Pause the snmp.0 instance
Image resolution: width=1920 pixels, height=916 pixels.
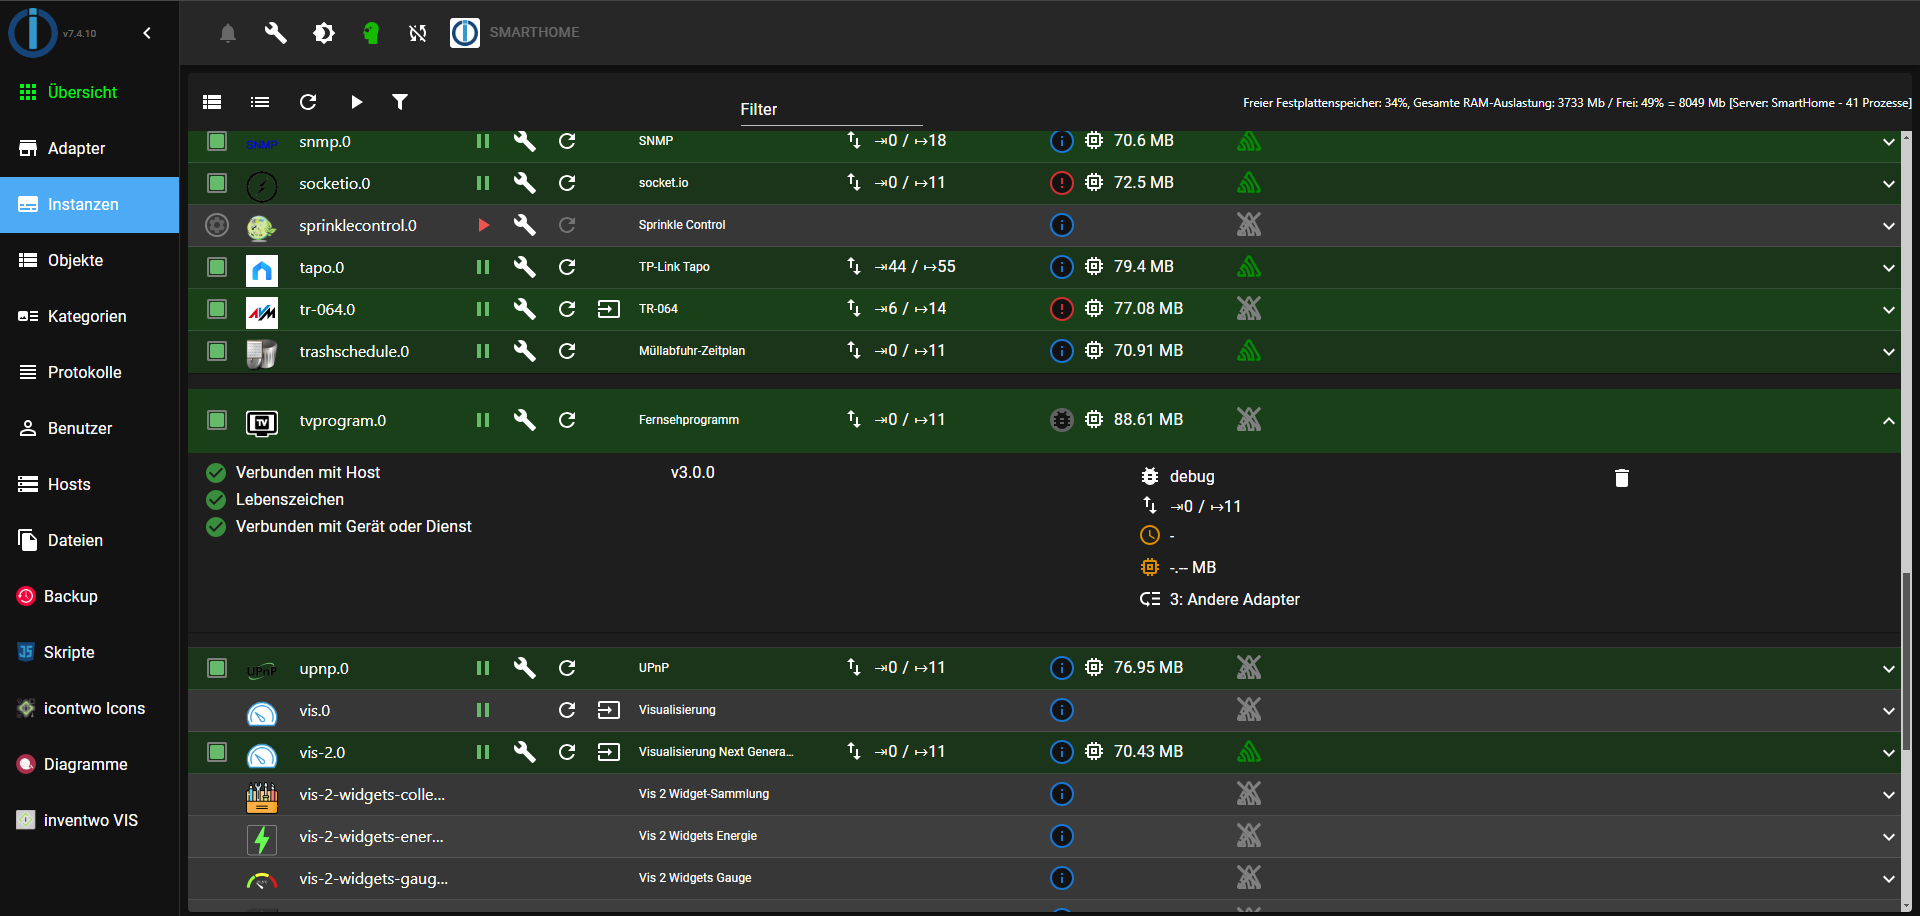coord(483,141)
